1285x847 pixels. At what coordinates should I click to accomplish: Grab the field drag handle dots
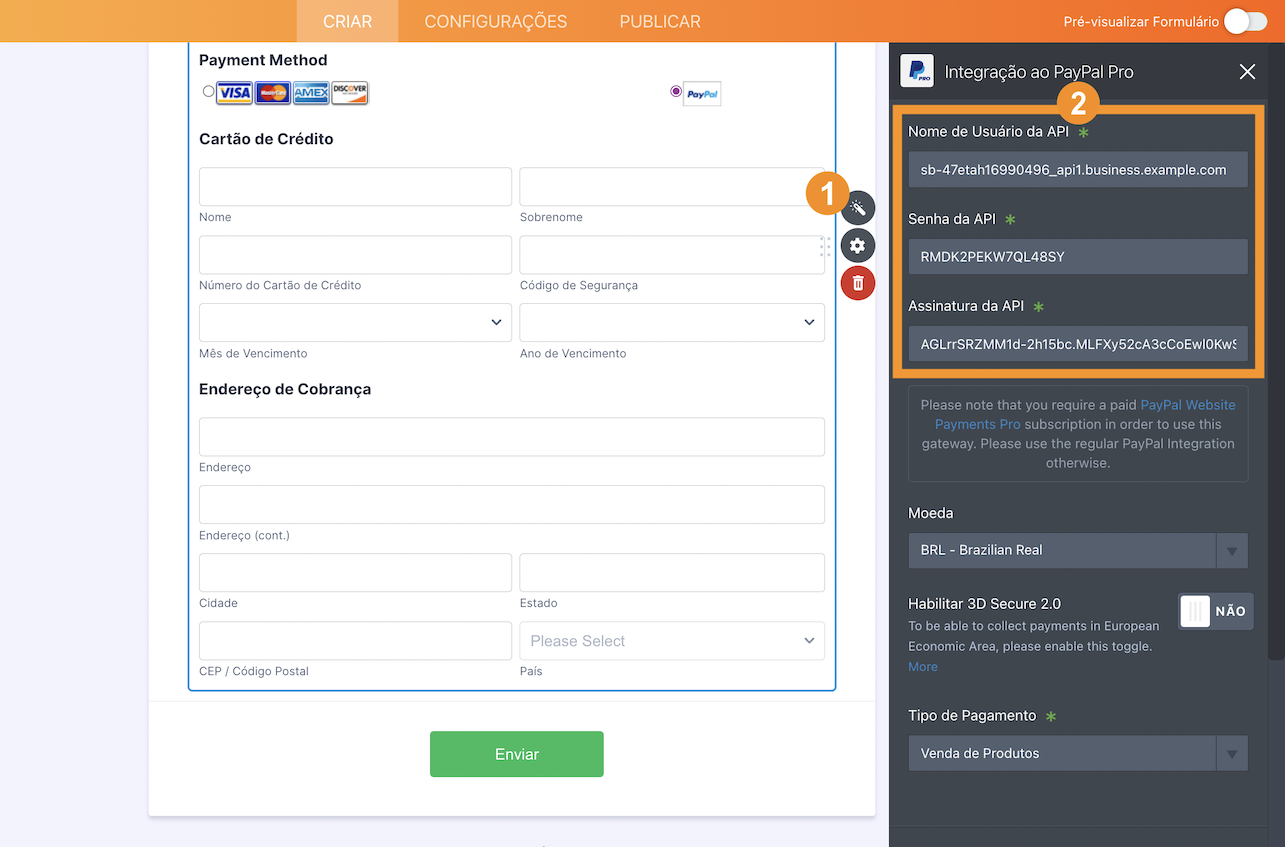[825, 247]
